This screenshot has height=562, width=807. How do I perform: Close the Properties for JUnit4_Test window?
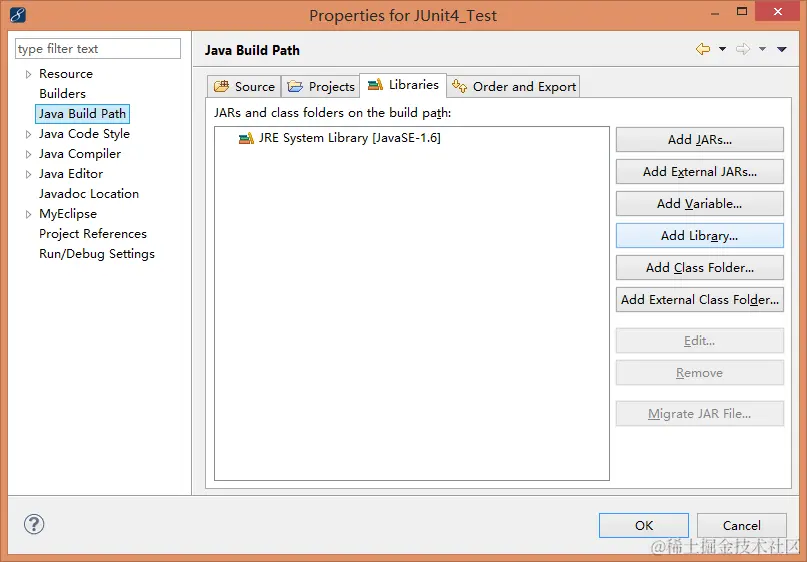[x=778, y=11]
